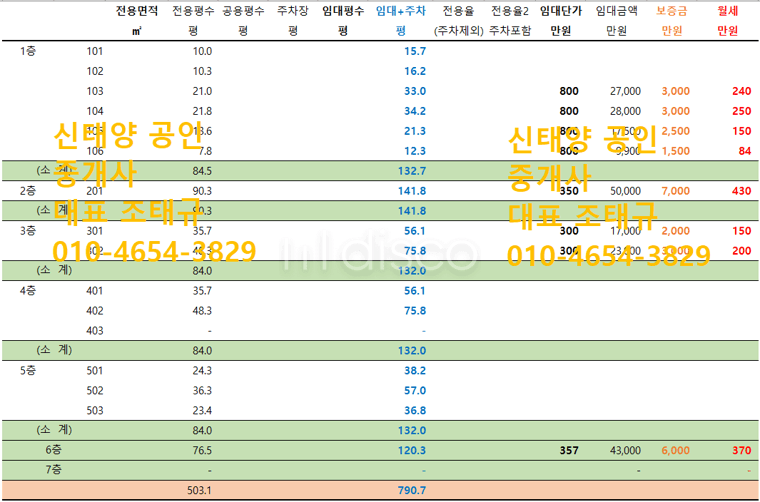Select the 임대평수 column header
Viewport: 760px width, 502px height.
[x=343, y=11]
